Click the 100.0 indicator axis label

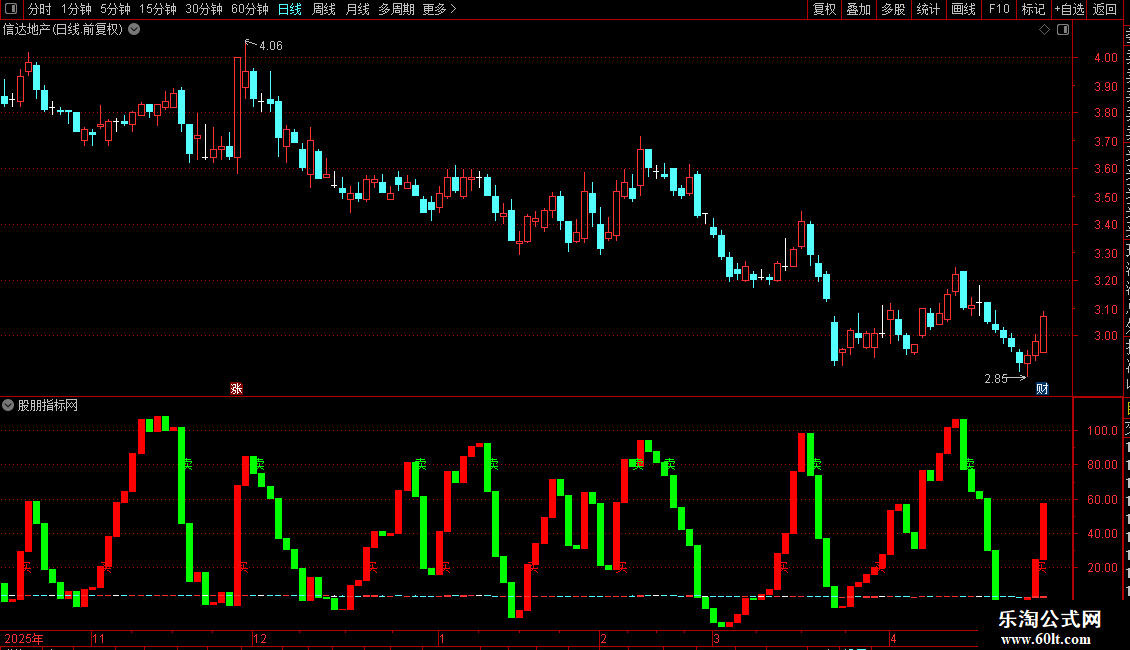(1102, 431)
